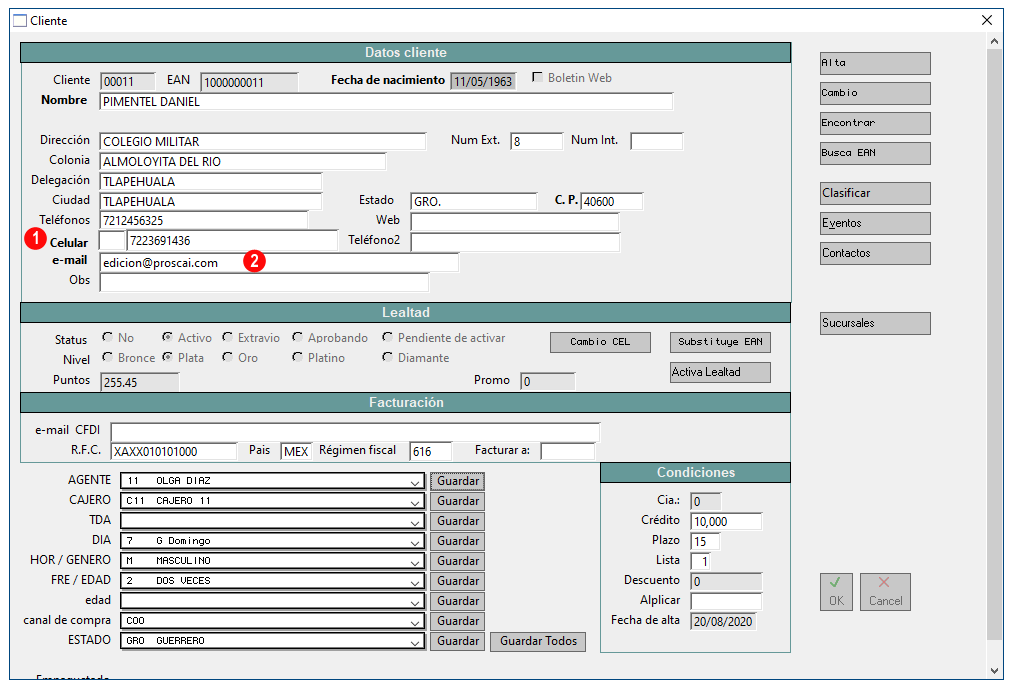Select Pendiente de activar status option
1013x688 pixels.
[x=387, y=337]
